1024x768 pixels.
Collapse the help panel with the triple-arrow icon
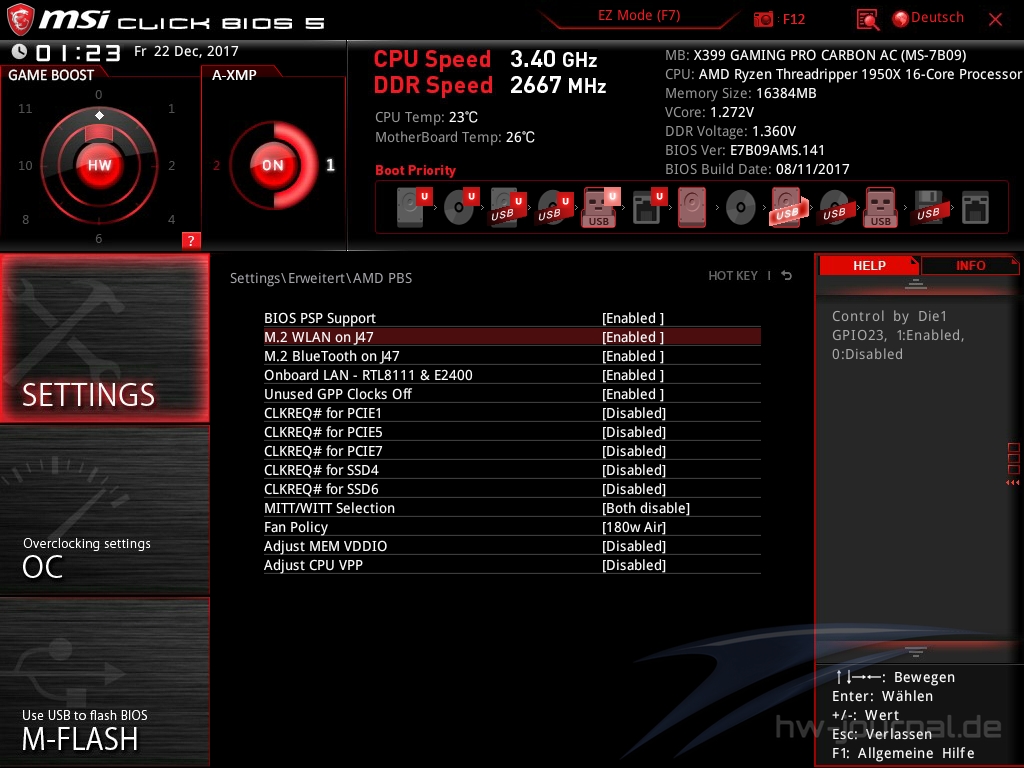pyautogui.click(x=1013, y=483)
